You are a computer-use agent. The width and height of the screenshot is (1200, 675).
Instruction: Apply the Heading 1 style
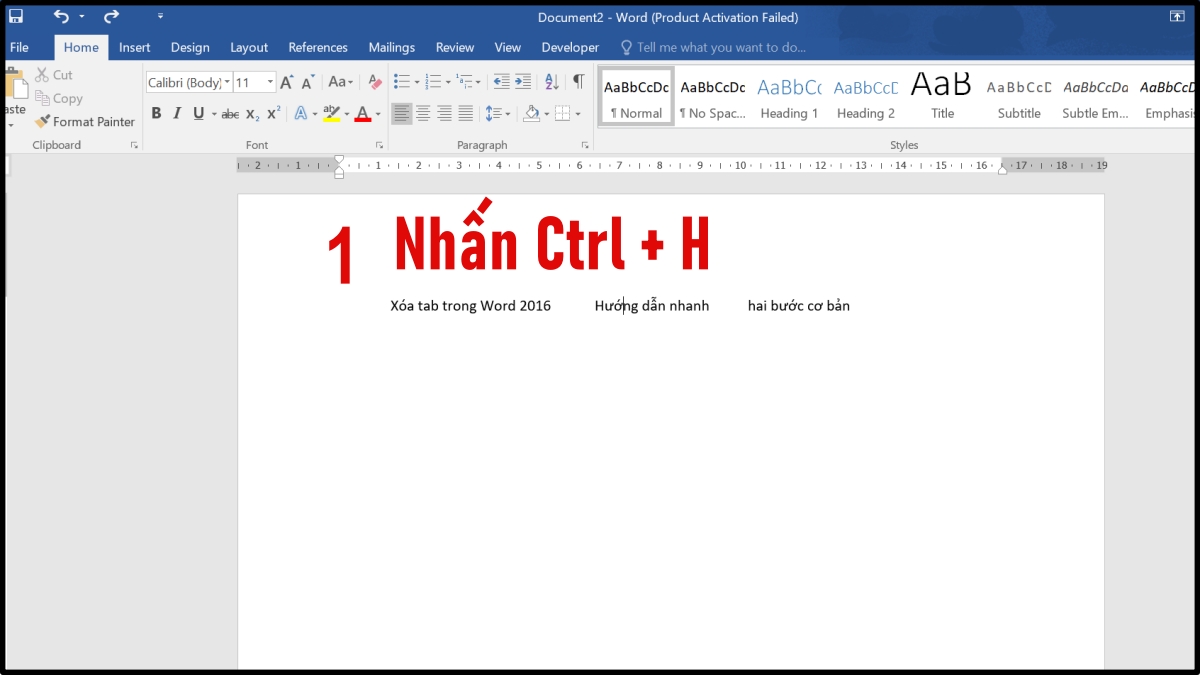coord(789,95)
